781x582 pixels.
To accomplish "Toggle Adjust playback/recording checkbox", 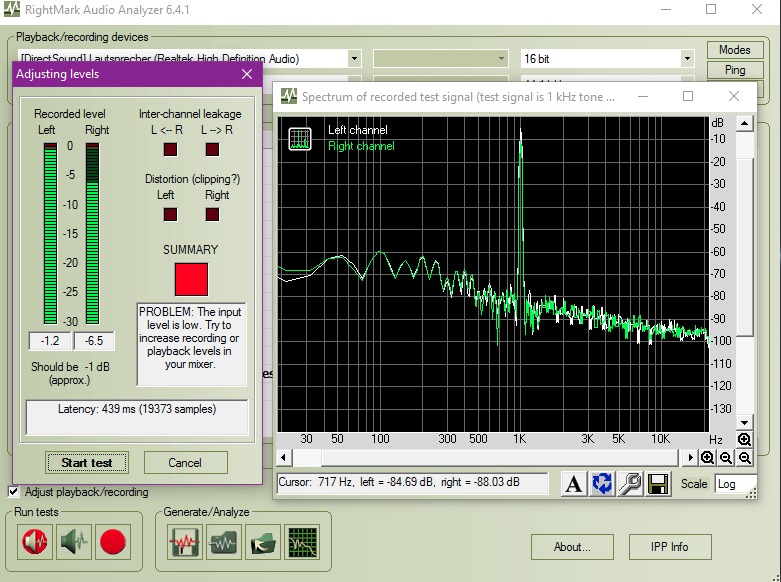I will tap(14, 492).
